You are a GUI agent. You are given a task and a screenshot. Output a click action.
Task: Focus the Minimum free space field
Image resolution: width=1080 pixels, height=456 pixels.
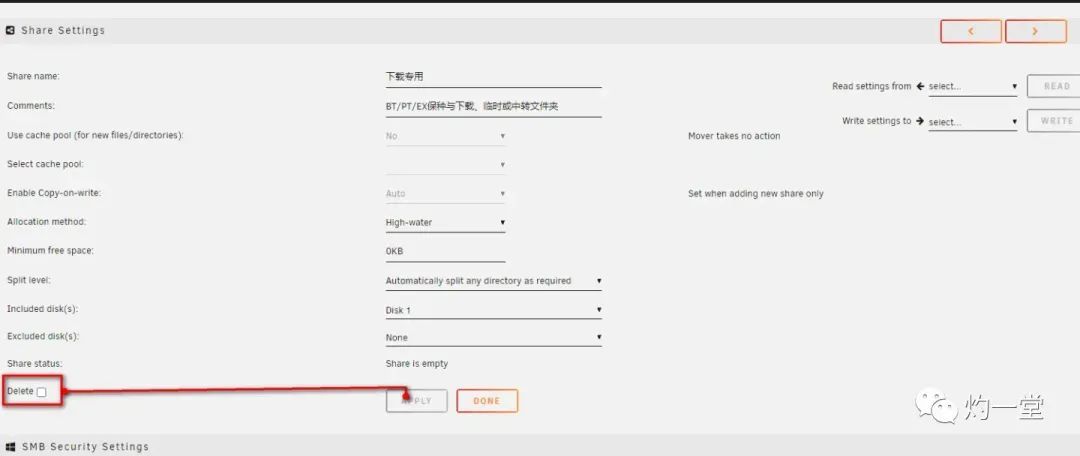445,251
